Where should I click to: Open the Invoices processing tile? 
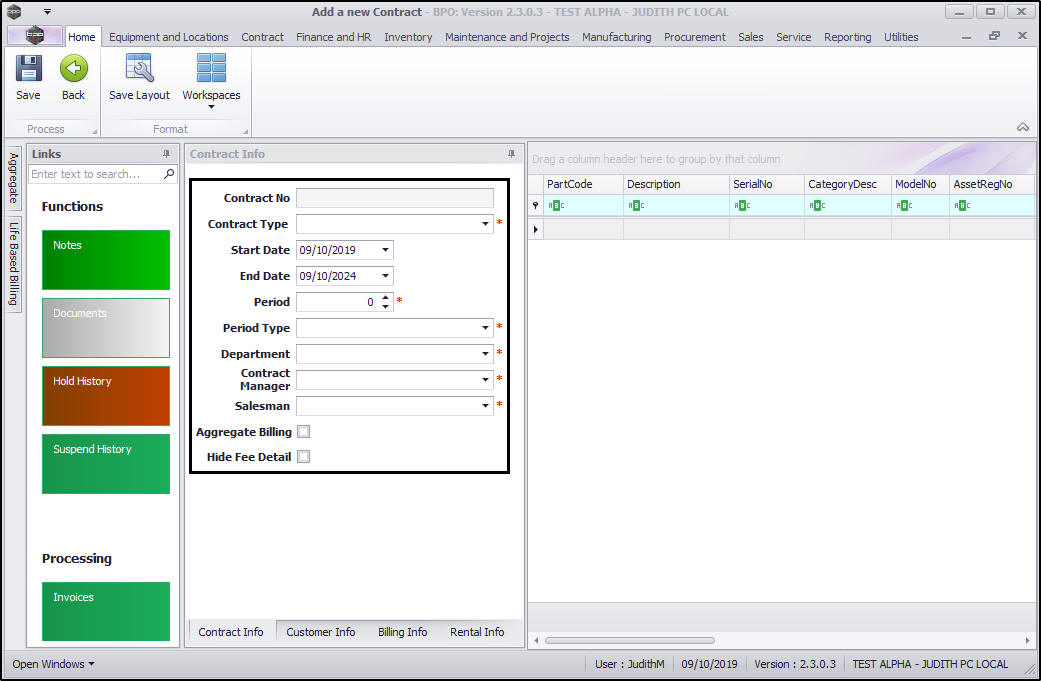[x=106, y=611]
